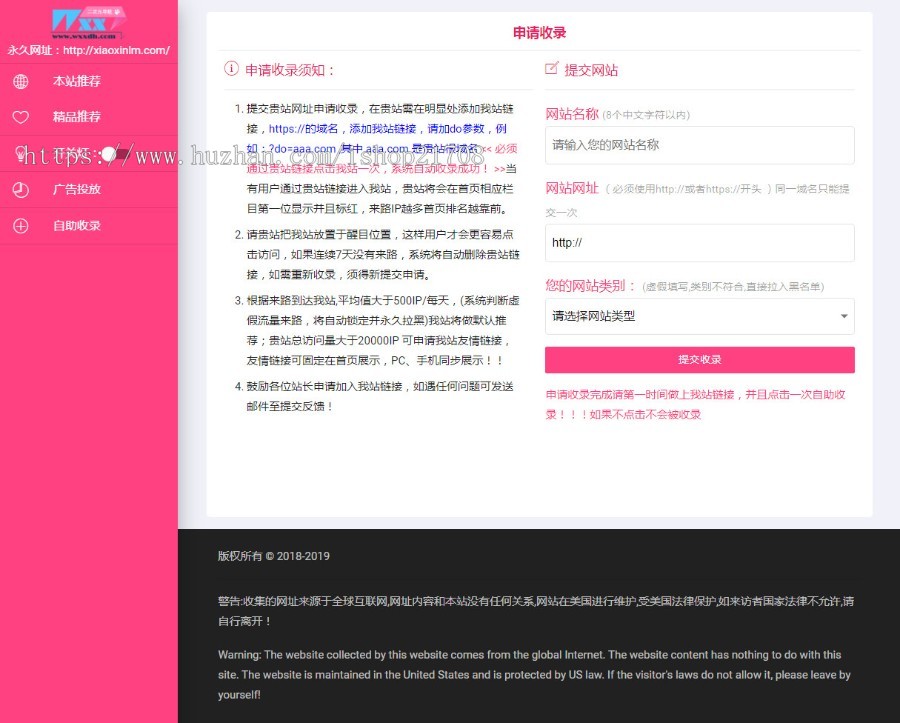Click the 网站网址 field label
Viewport: 900px width, 723px height.
click(x=572, y=188)
